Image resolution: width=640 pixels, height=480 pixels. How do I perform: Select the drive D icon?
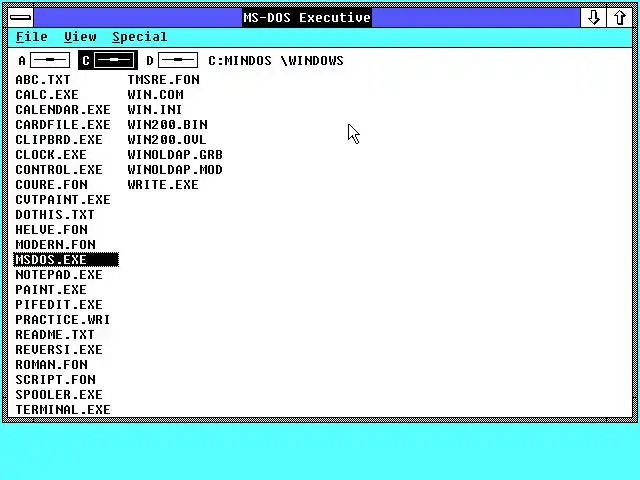[x=172, y=61]
